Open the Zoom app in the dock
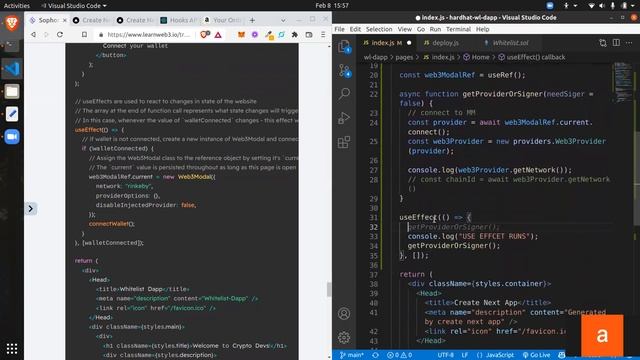 coord(12,137)
